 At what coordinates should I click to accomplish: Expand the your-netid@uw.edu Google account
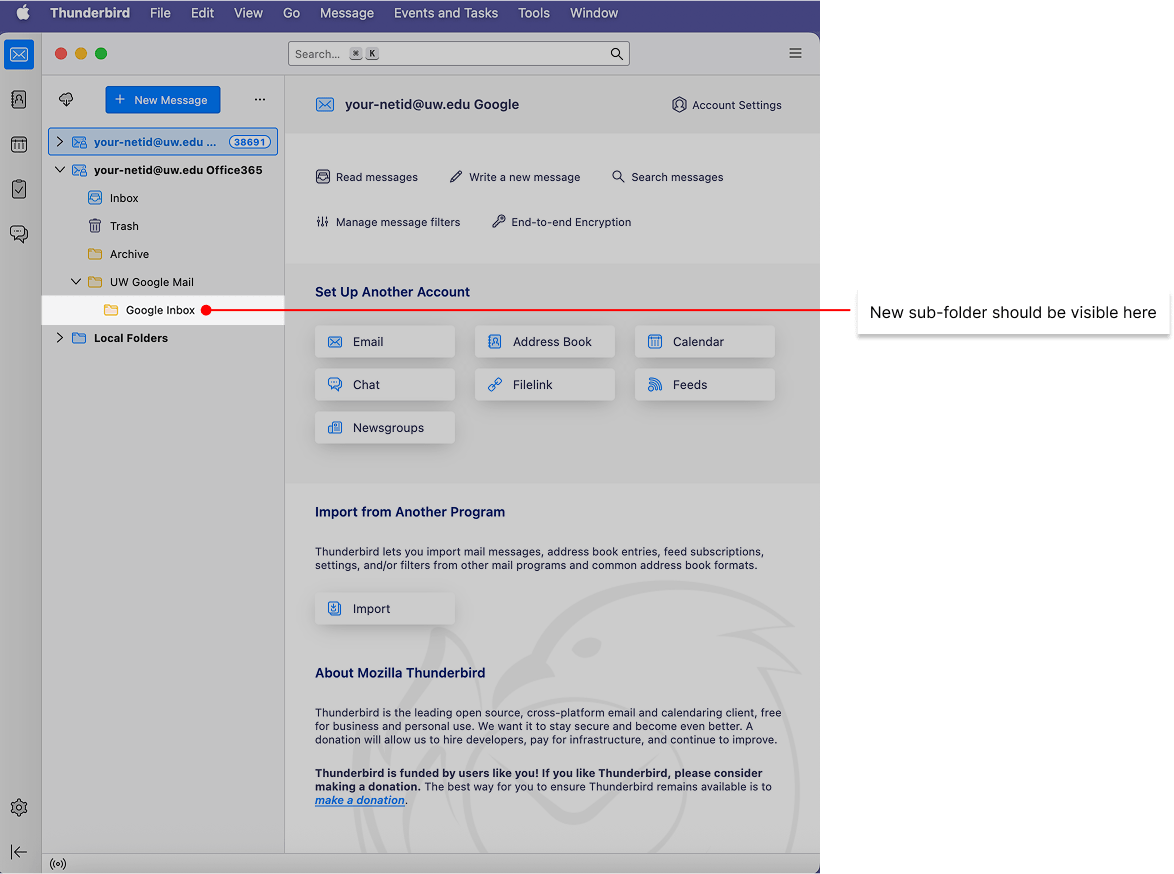click(60, 141)
